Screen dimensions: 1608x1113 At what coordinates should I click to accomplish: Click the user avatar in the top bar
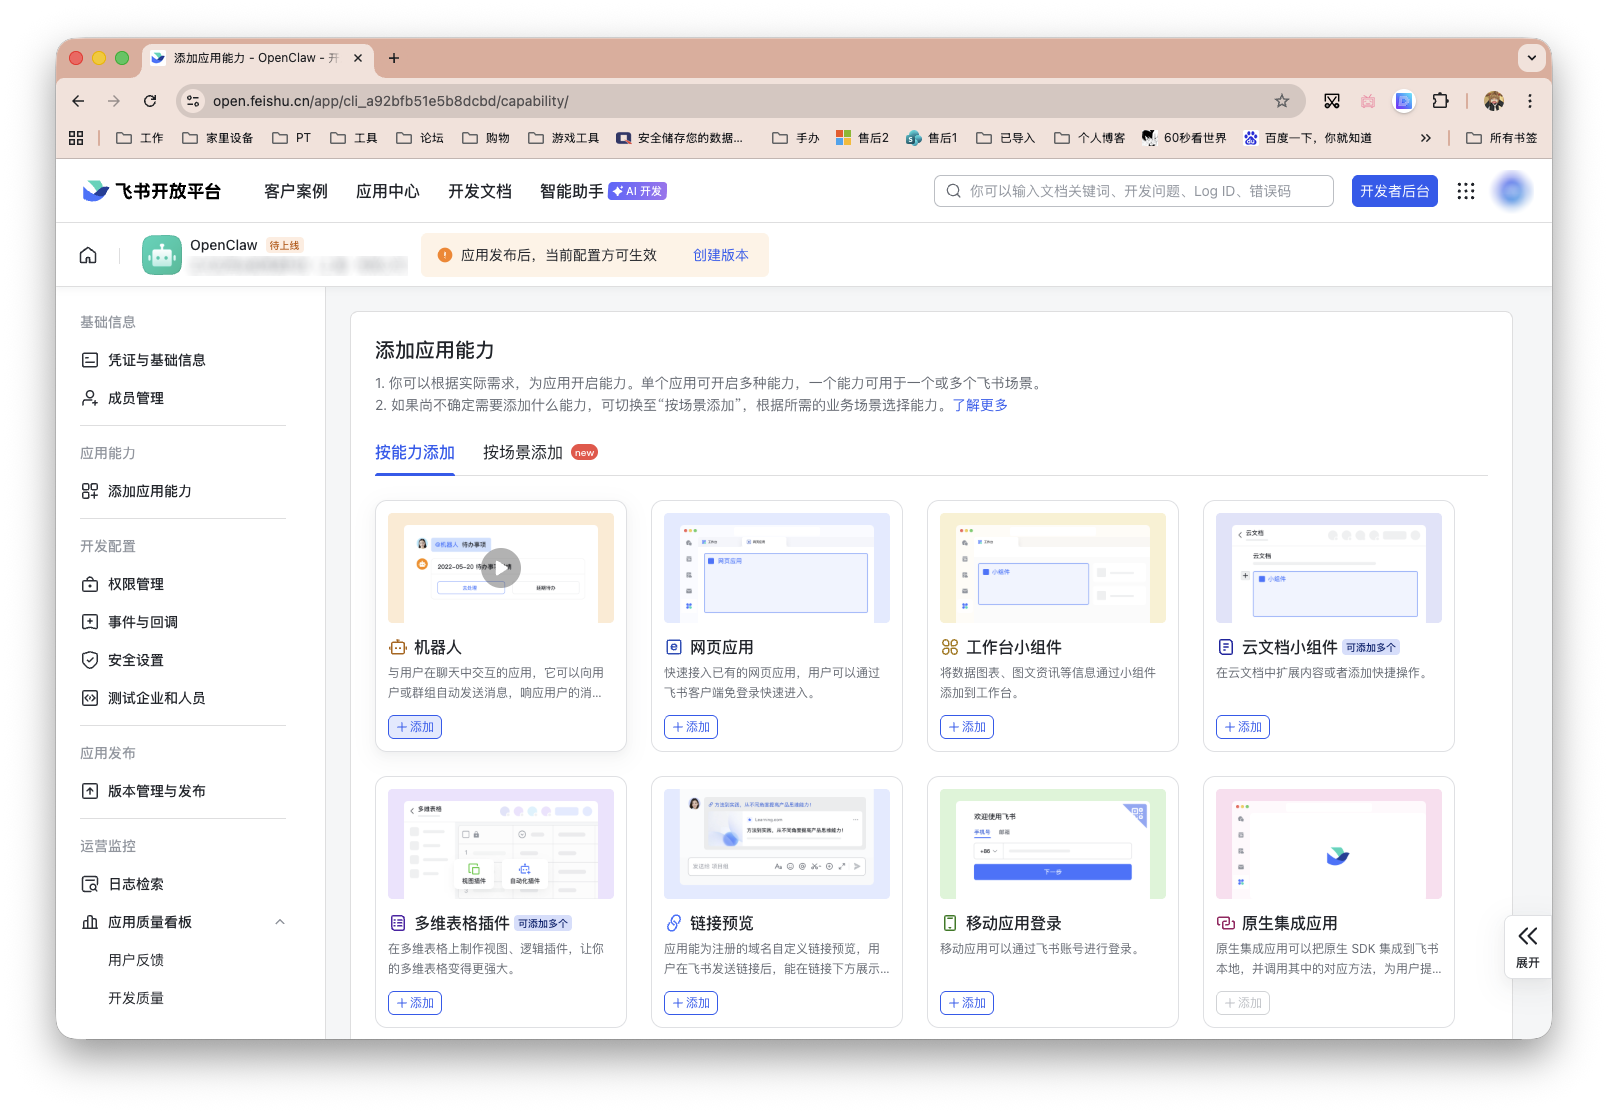[1512, 190]
